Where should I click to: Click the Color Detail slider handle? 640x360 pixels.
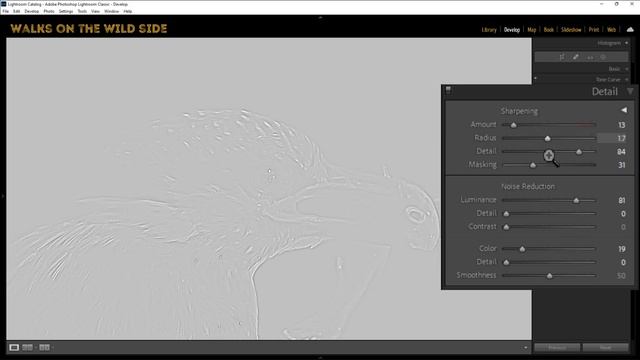pos(506,262)
